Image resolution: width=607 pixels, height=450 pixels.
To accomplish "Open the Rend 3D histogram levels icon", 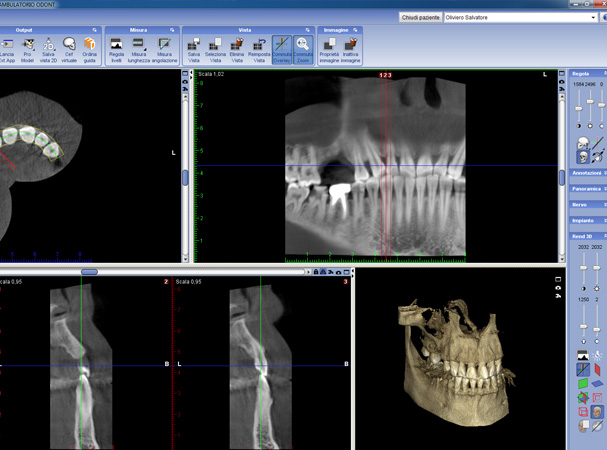I will pyautogui.click(x=583, y=355).
